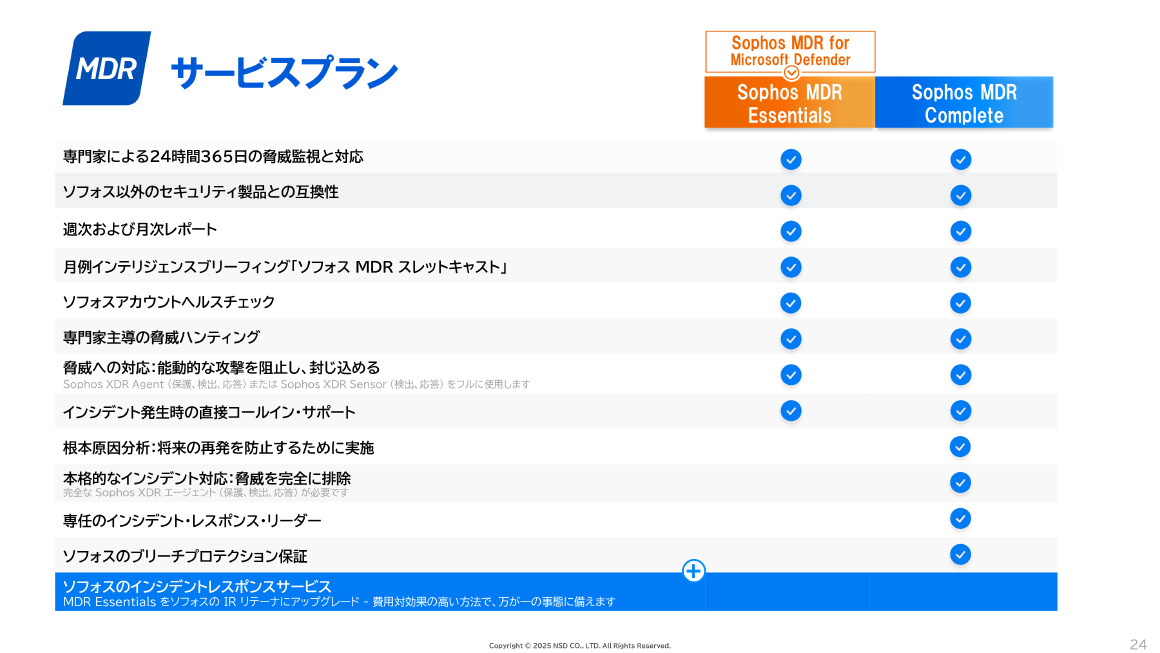Click the ソフォスのインシデントレスポンスサービス upgrade banner
This screenshot has height=653, width=1160.
(x=400, y=590)
